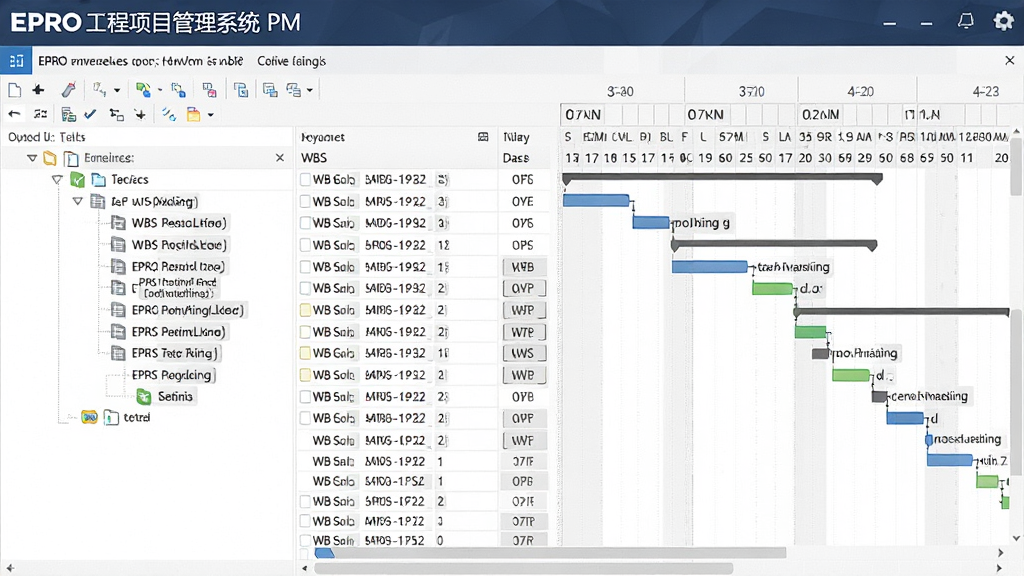Tick the checkbox in the 07TP row
The image size is (1024, 576).
[x=305, y=521]
